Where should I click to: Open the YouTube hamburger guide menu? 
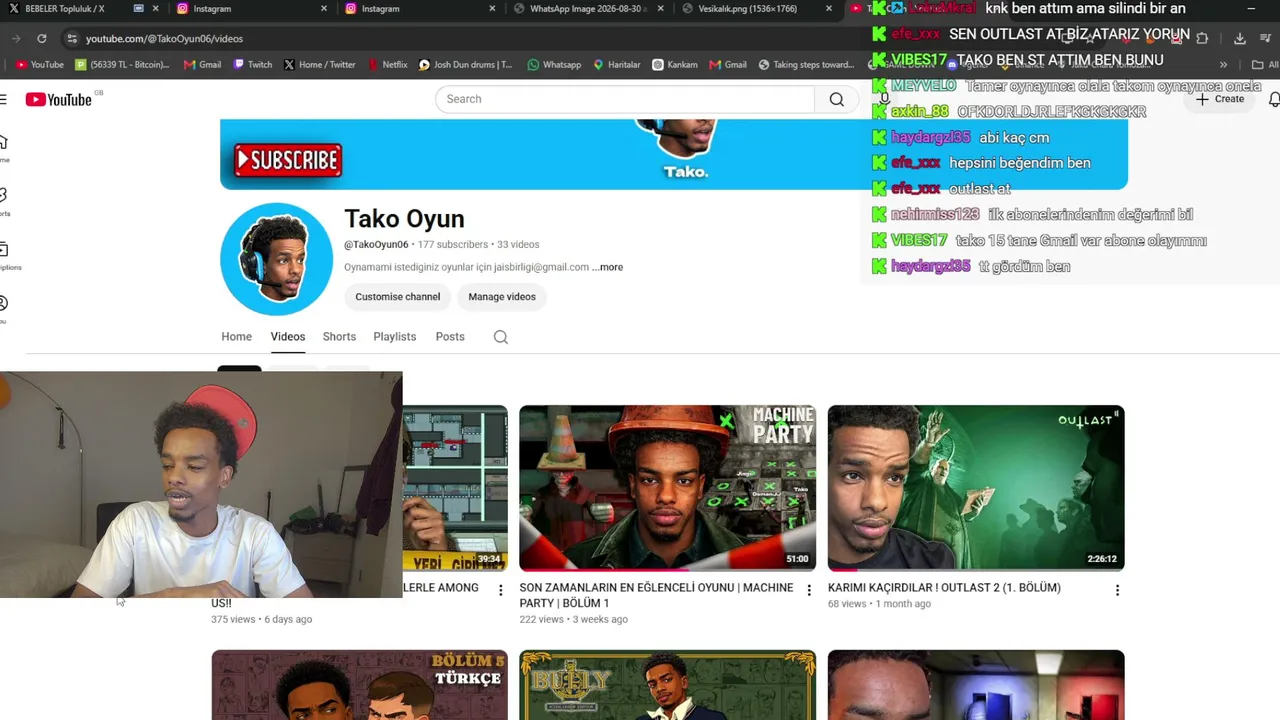(x=4, y=99)
